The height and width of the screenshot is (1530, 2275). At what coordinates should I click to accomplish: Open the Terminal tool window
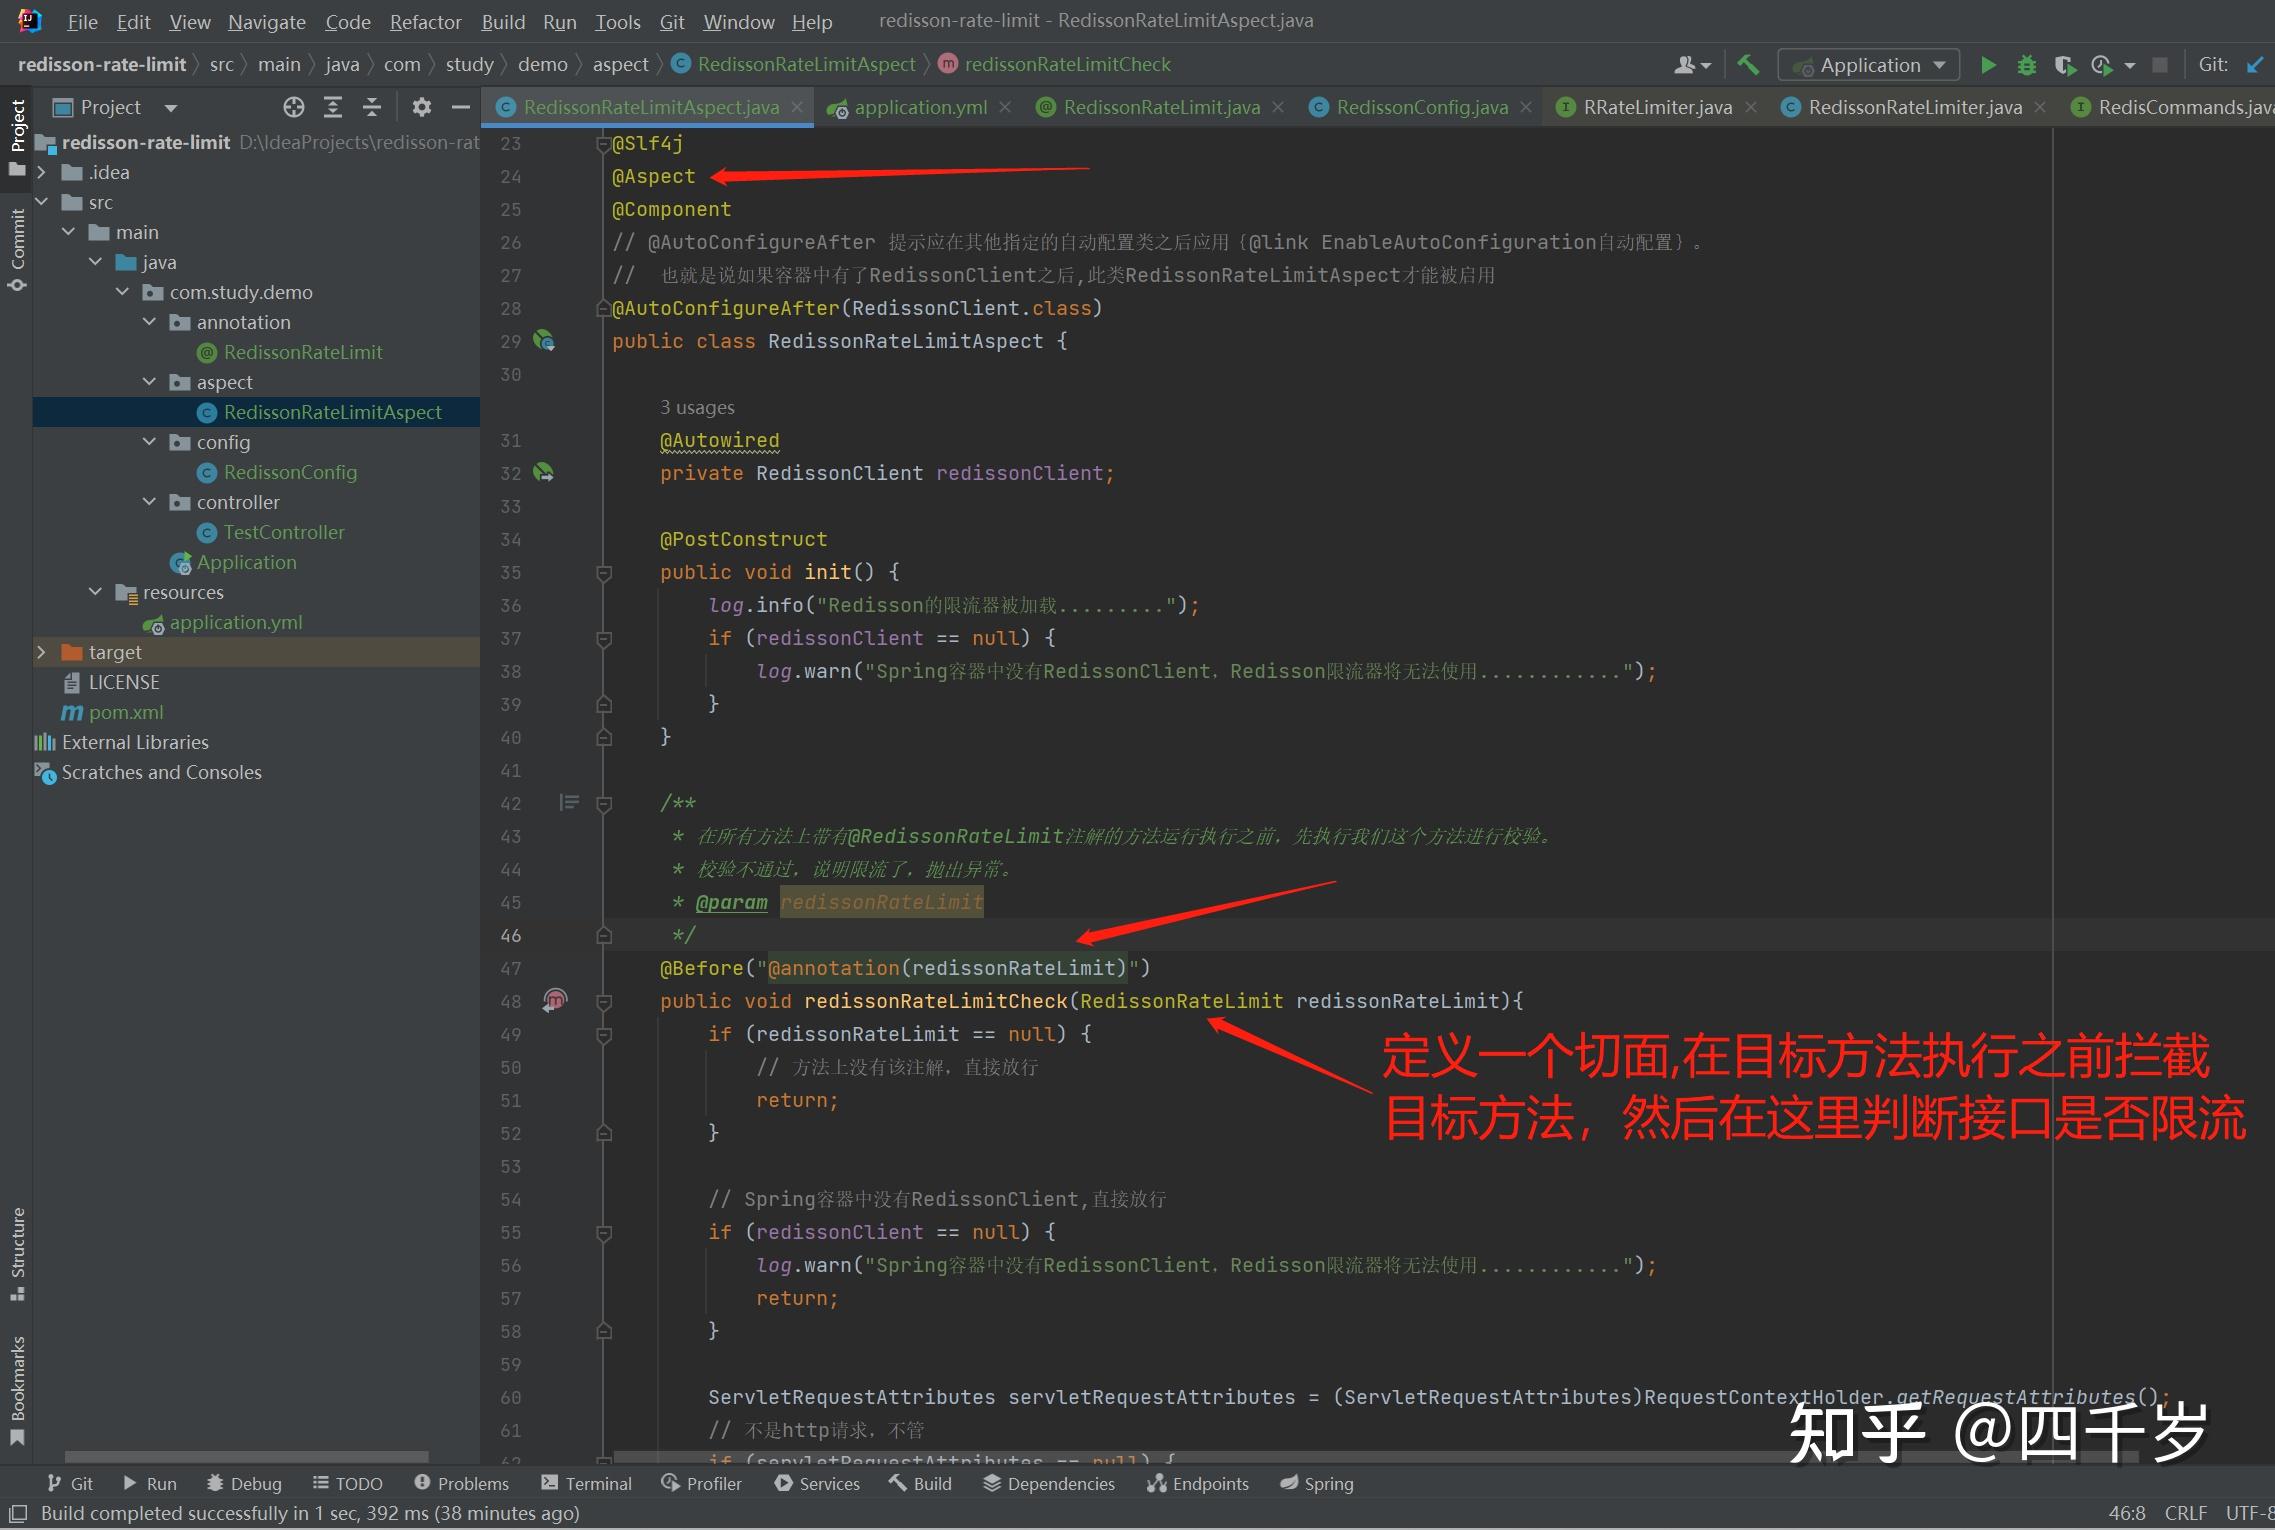pyautogui.click(x=586, y=1483)
